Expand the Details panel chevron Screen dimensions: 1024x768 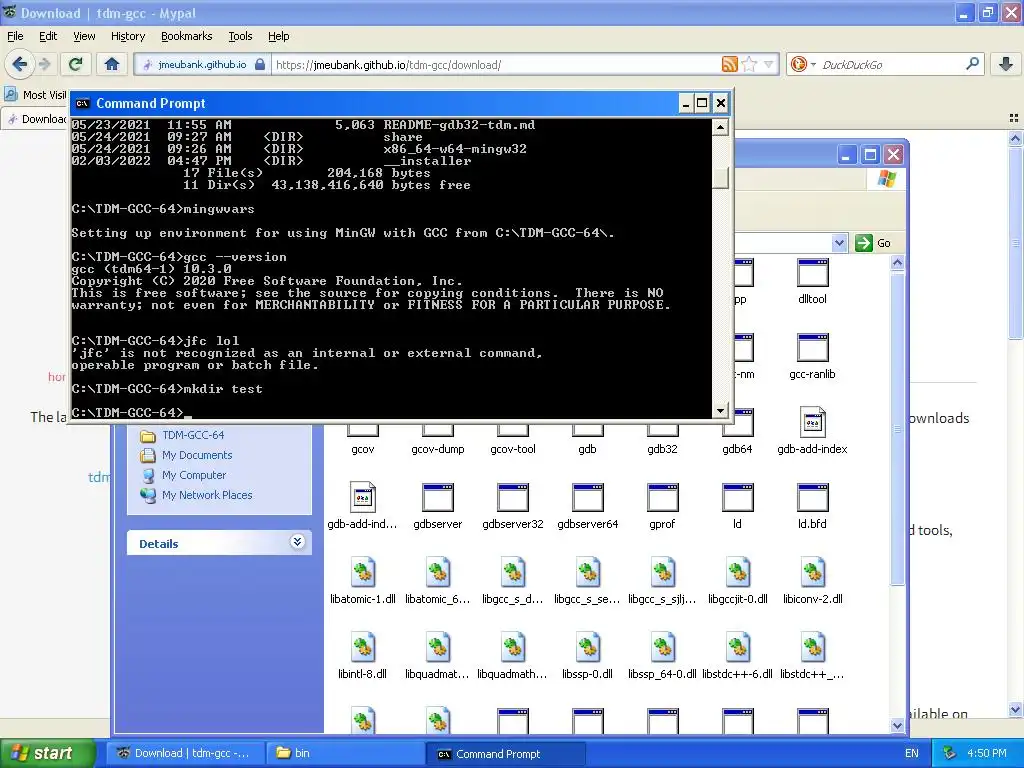point(297,542)
